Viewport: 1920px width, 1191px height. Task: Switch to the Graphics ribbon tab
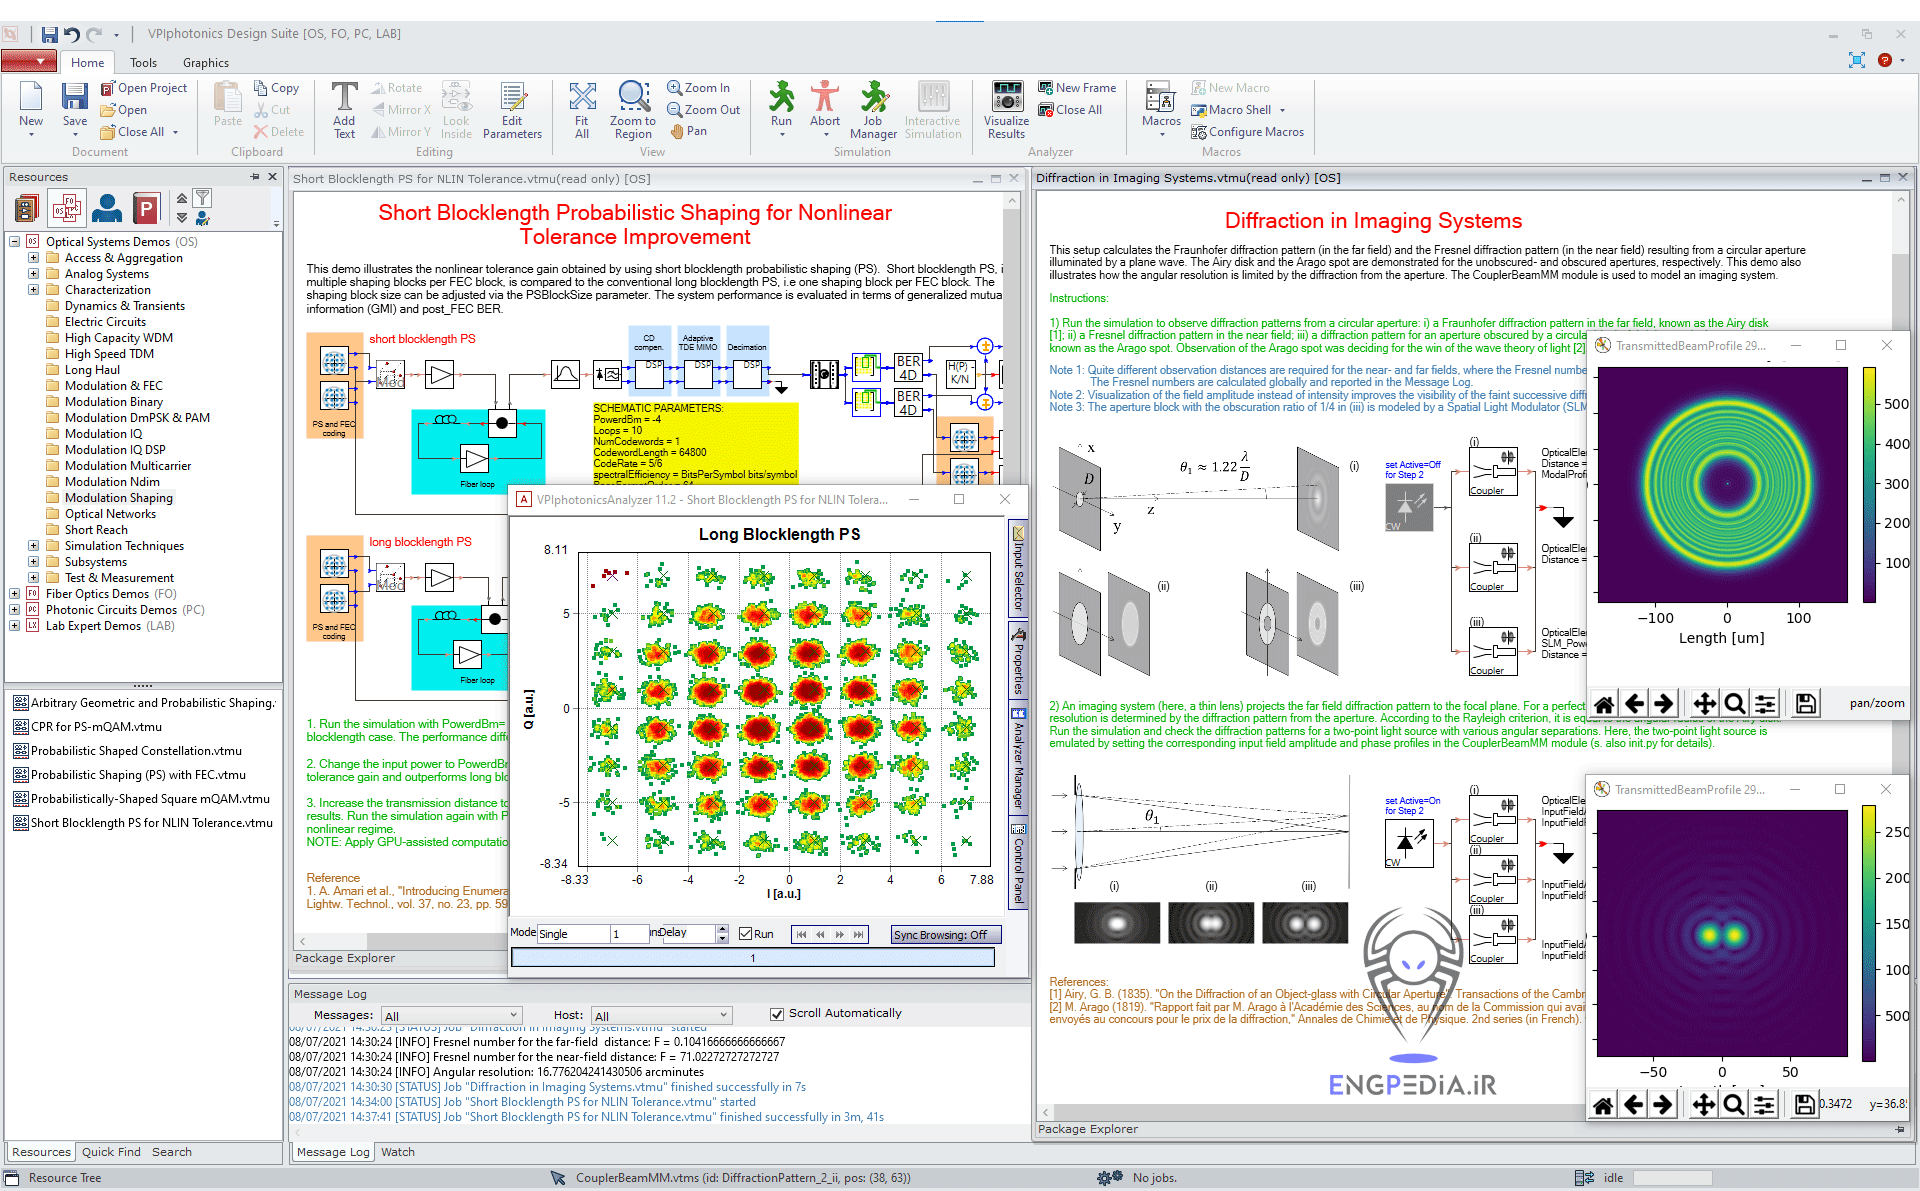[205, 62]
